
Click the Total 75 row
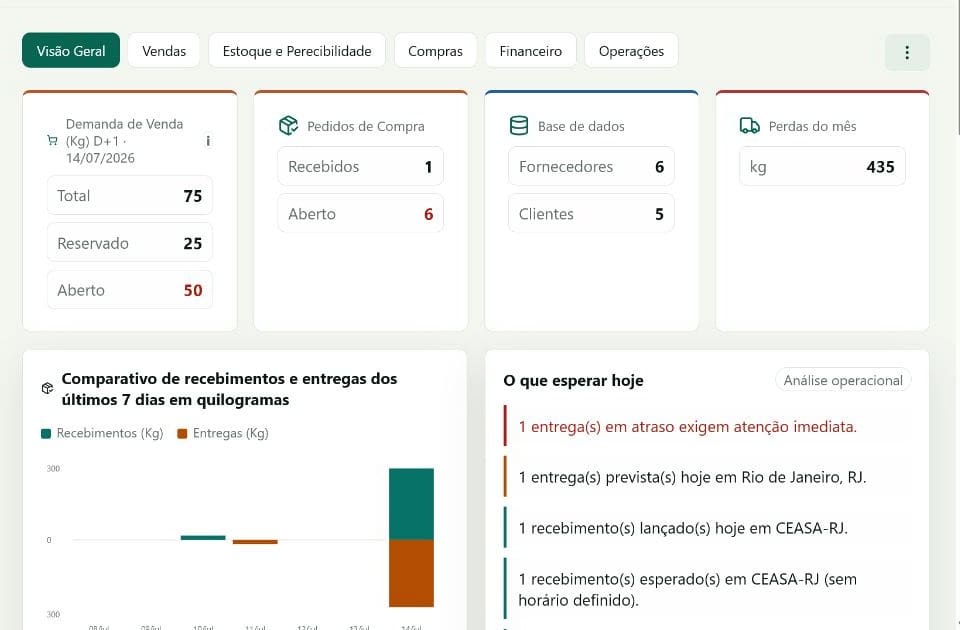pyautogui.click(x=130, y=196)
